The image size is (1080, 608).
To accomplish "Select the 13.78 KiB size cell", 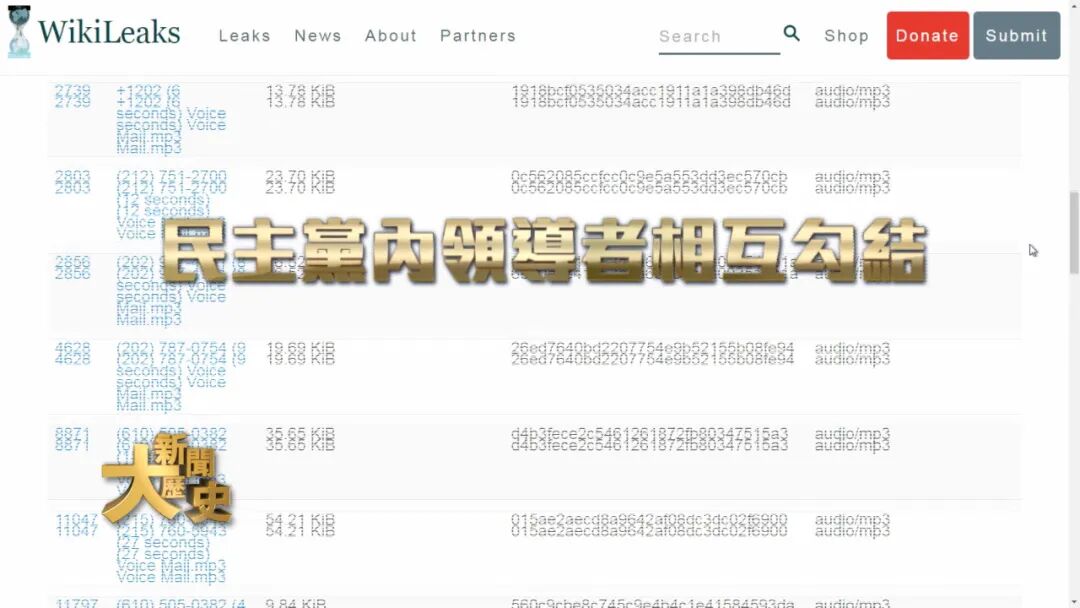I will coord(300,96).
